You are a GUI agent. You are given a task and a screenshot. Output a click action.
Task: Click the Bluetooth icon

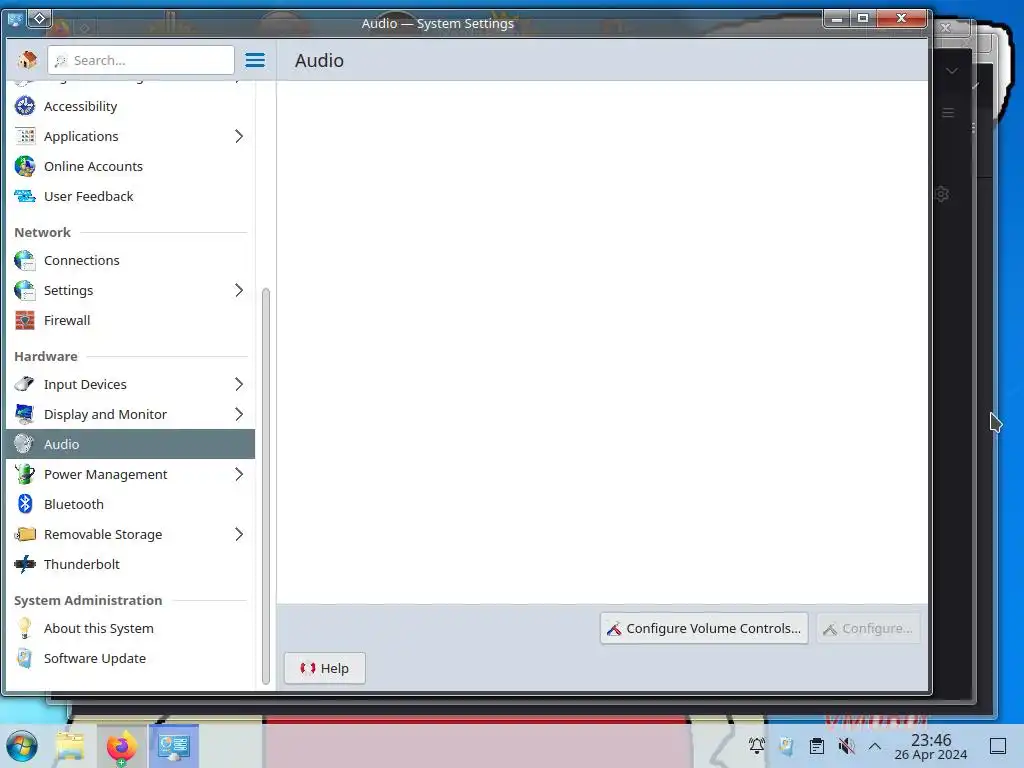tap(25, 504)
